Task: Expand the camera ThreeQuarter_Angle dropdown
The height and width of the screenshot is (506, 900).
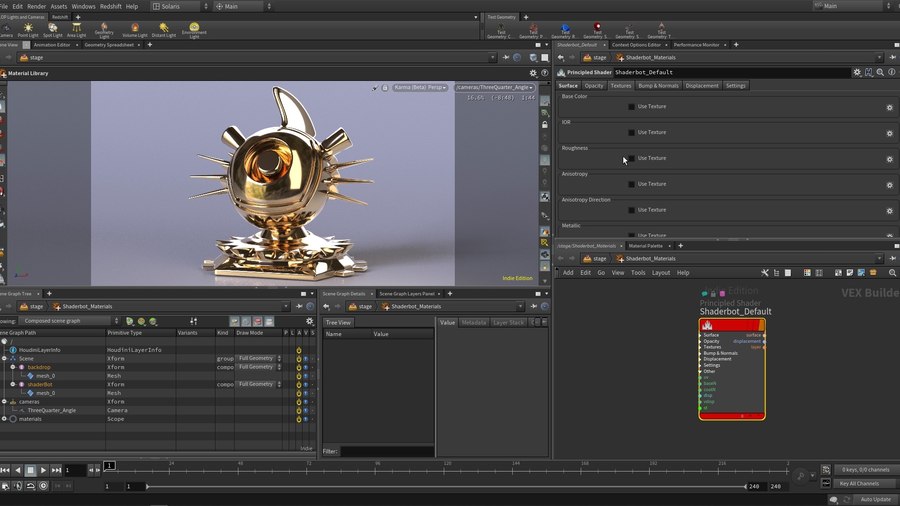Action: [494, 88]
